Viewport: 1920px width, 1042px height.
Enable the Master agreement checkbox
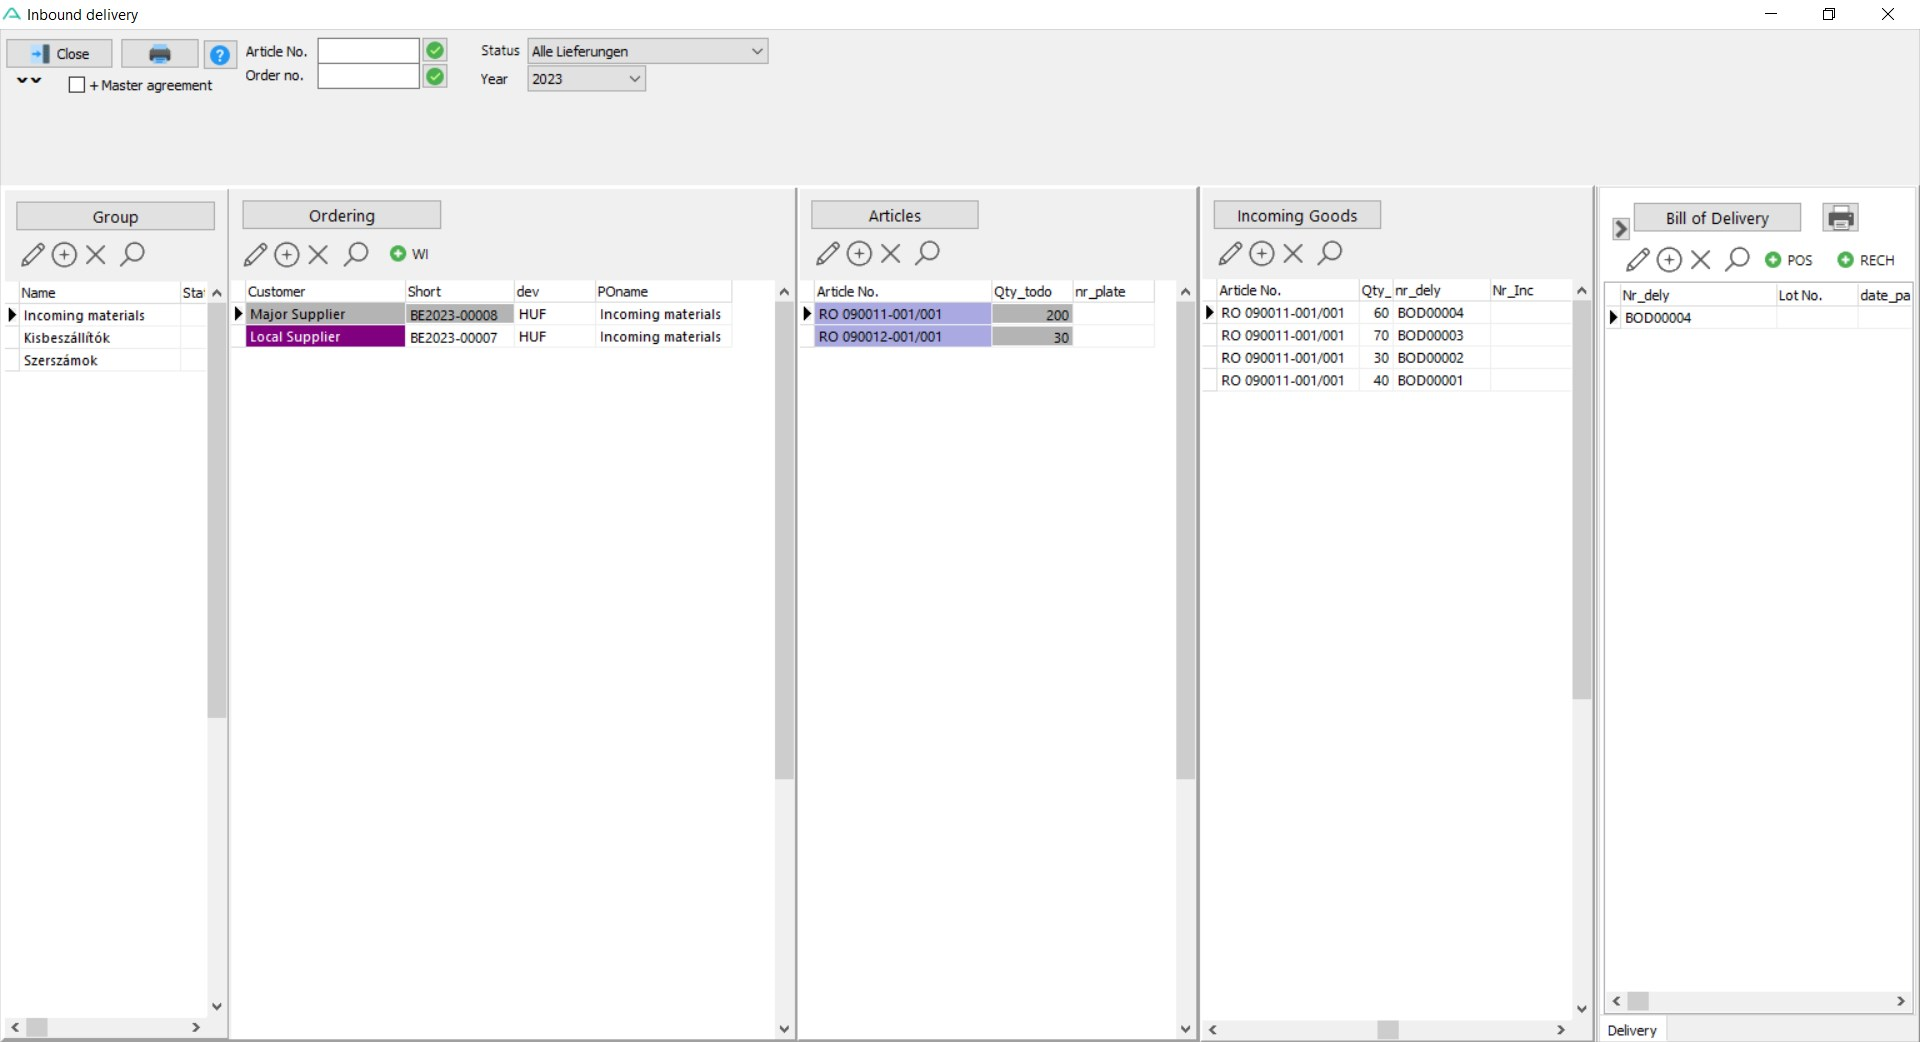[x=77, y=86]
